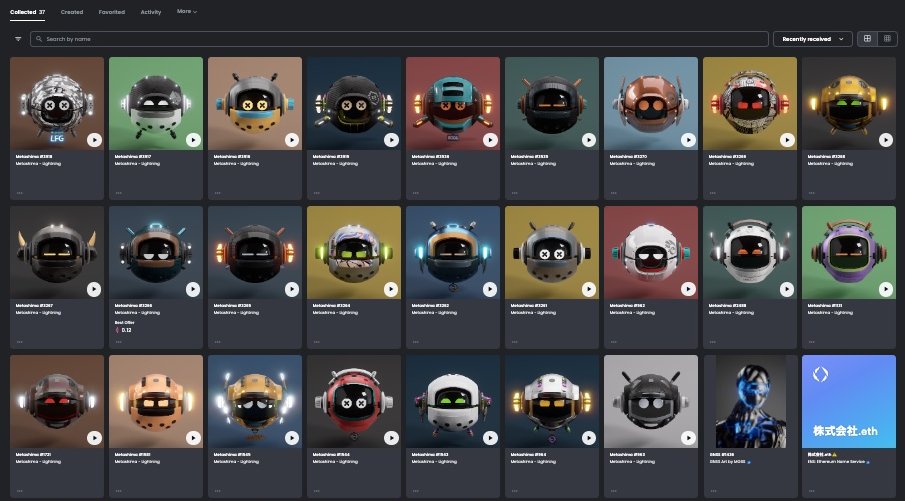
Task: Open the 株式会社.eth ENS thumbnail
Action: click(x=848, y=402)
